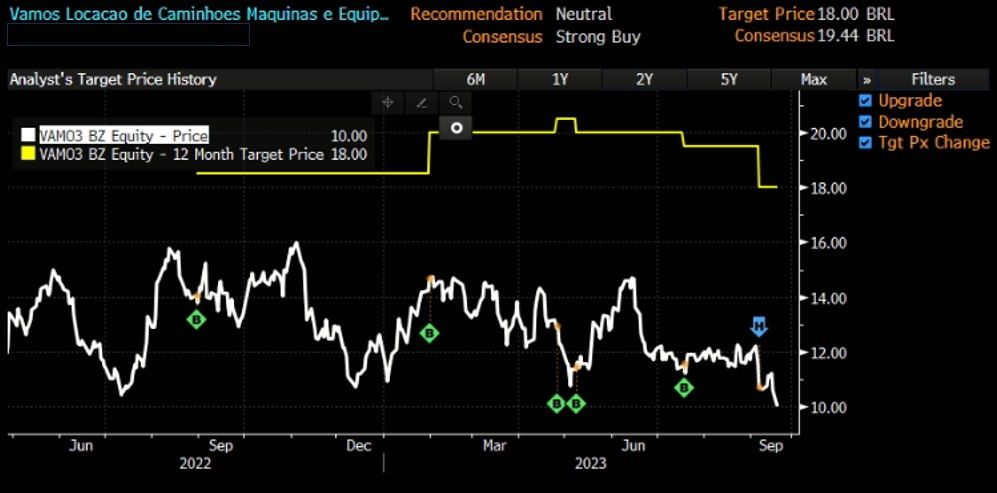Switch to the 6M time range
This screenshot has height=493, width=997.
[x=475, y=79]
